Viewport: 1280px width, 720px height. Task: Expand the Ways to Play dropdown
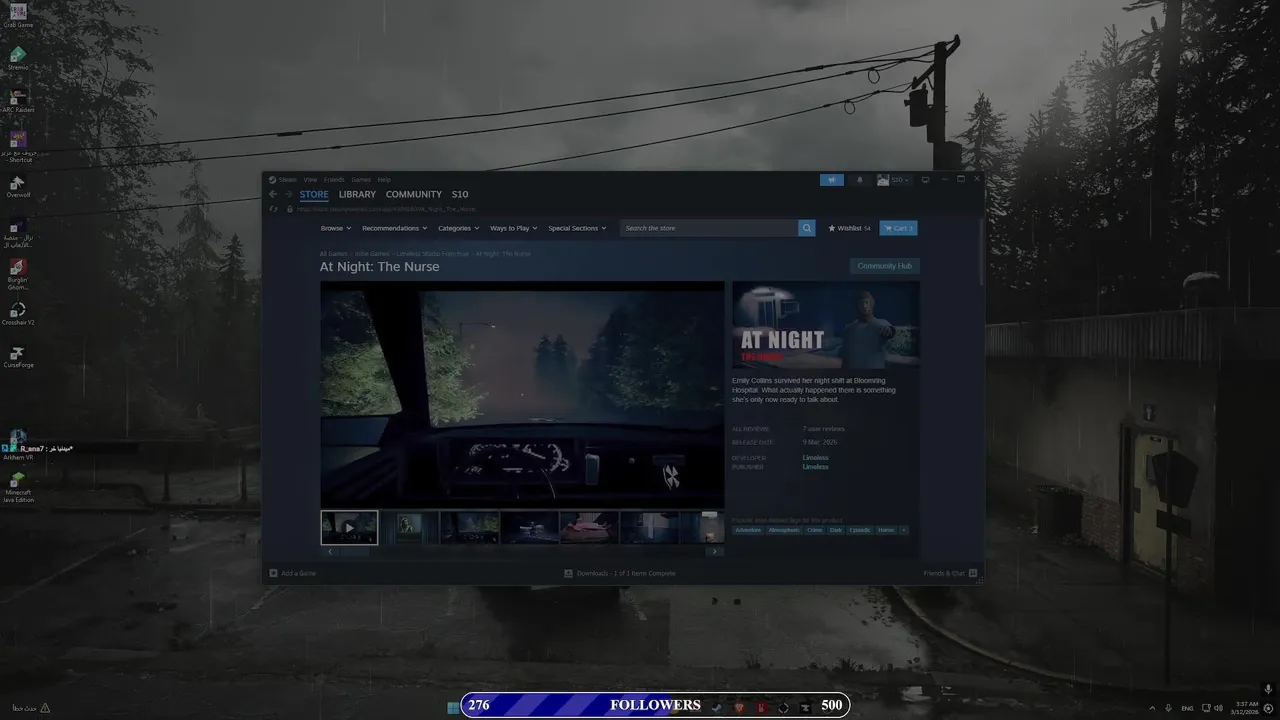coord(513,228)
